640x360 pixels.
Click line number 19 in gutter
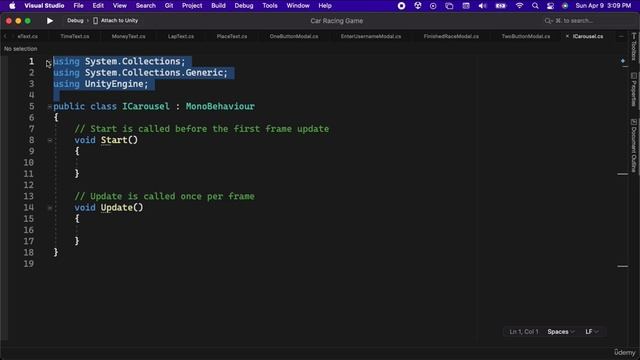point(29,264)
